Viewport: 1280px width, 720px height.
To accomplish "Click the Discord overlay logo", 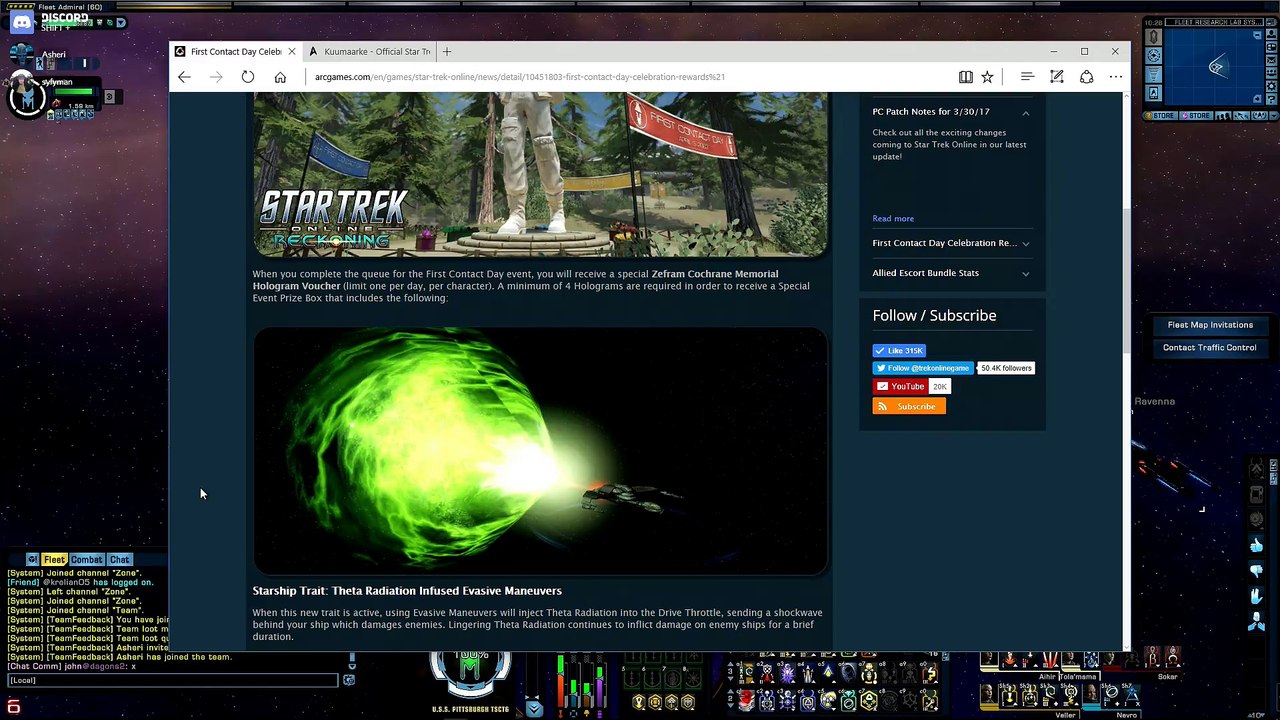I will point(22,22).
